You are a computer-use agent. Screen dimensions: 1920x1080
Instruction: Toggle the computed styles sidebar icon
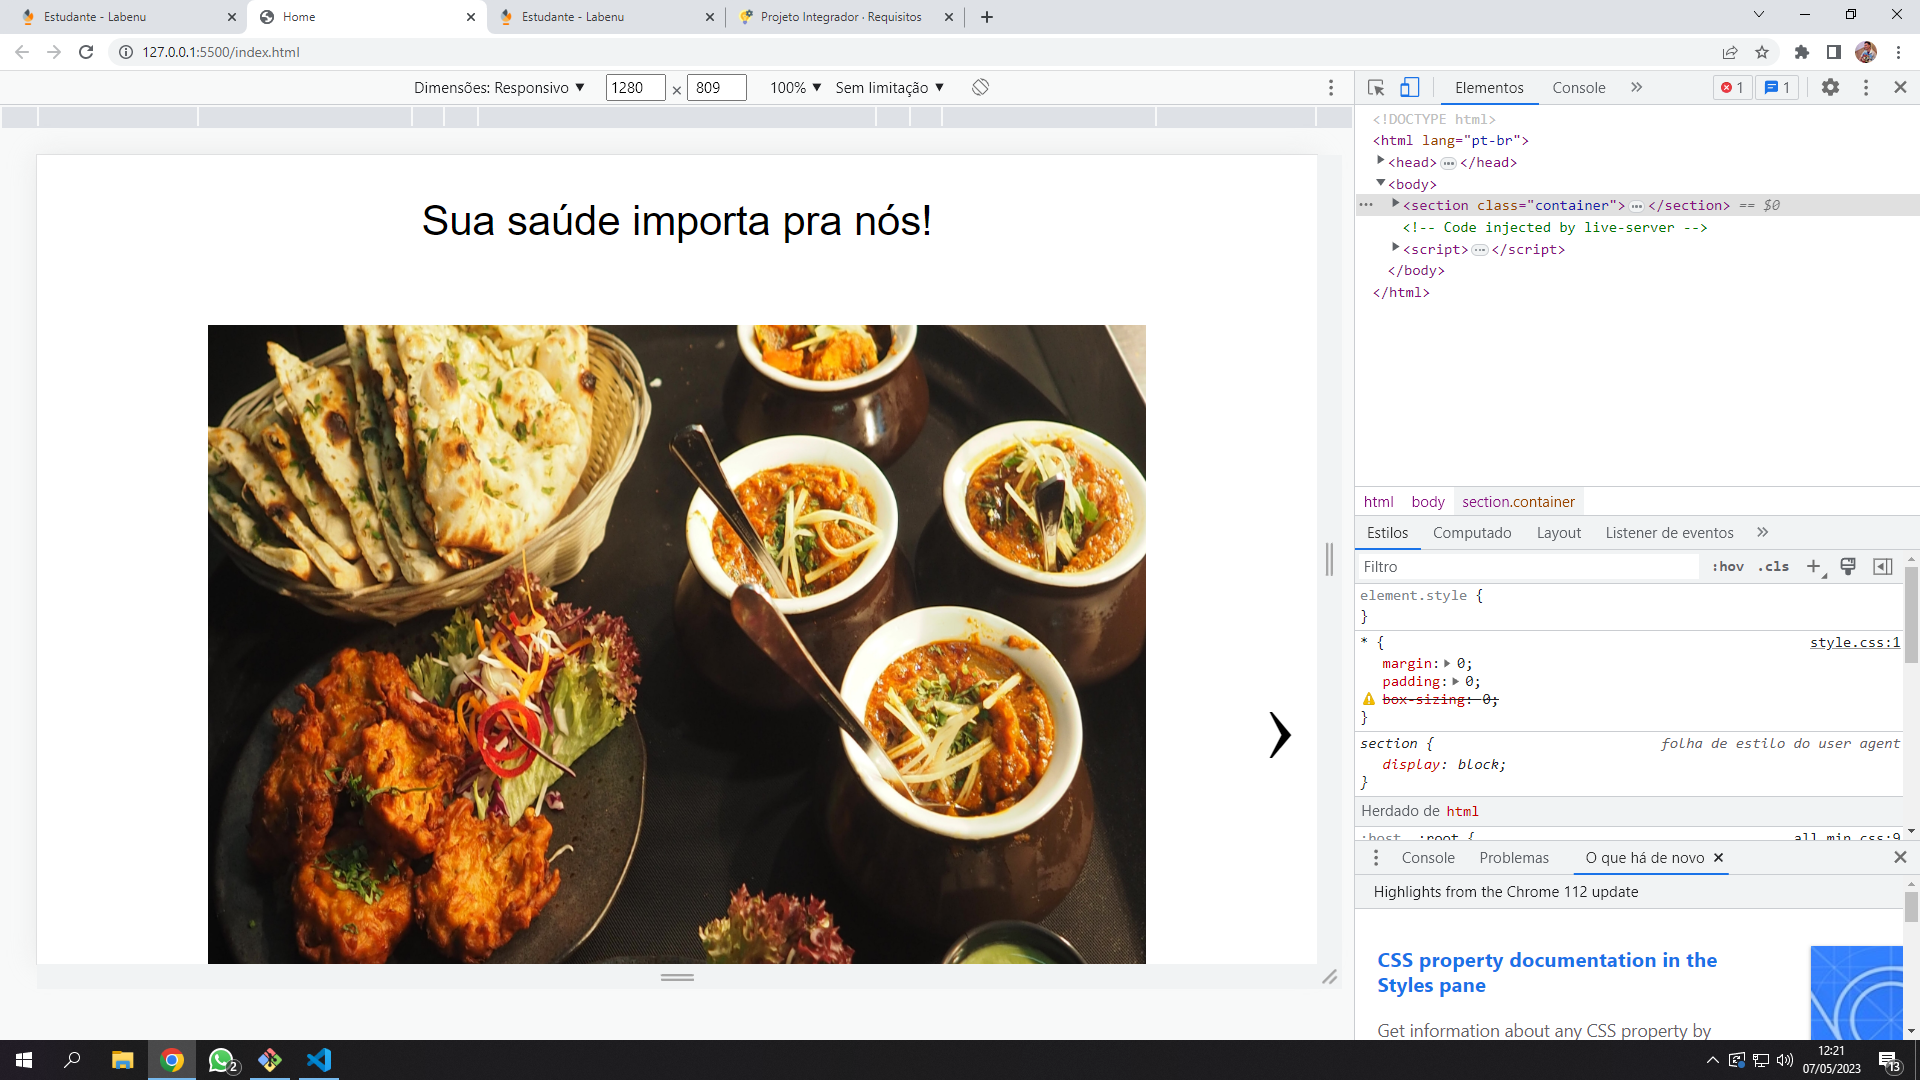point(1884,566)
